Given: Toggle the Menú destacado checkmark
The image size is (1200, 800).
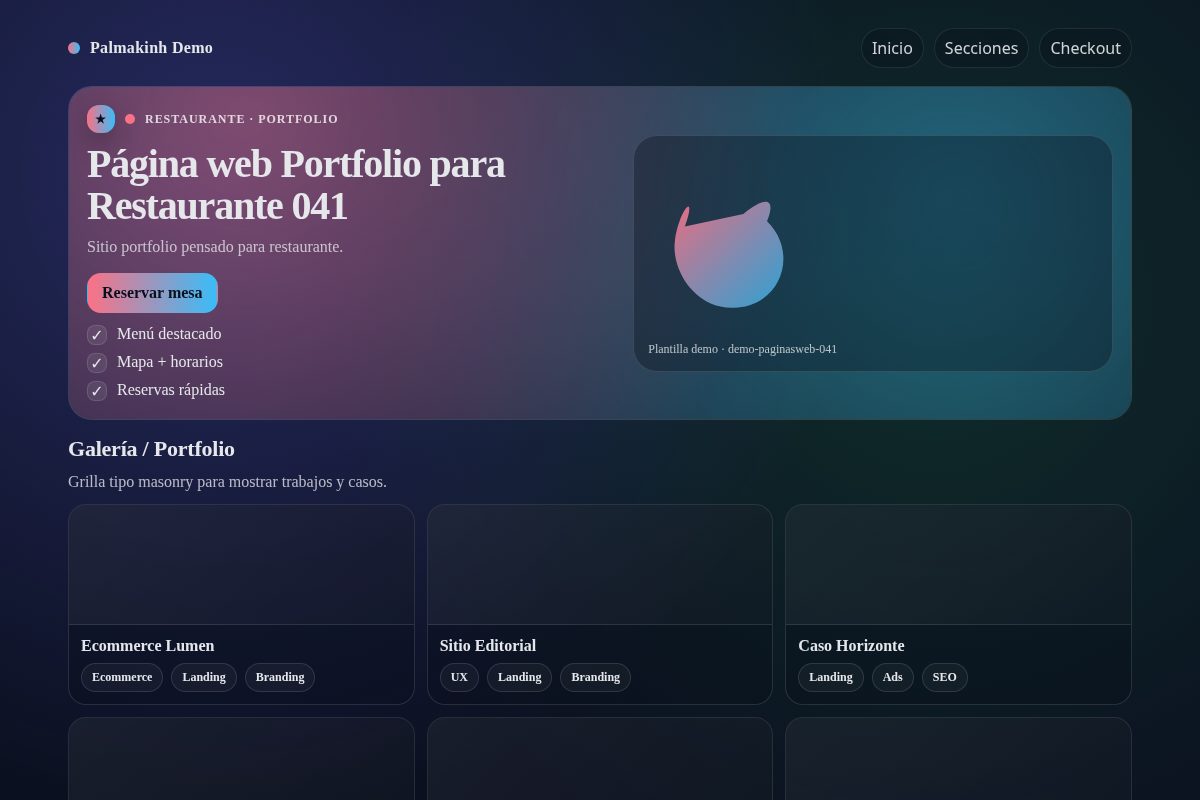Looking at the screenshot, I should click(x=97, y=335).
